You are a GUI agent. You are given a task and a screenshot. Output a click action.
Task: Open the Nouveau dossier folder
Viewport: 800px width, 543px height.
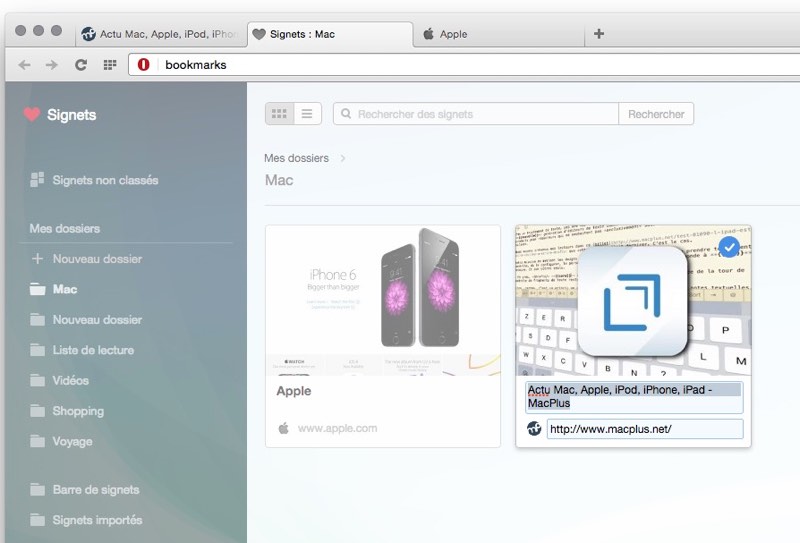click(86, 320)
